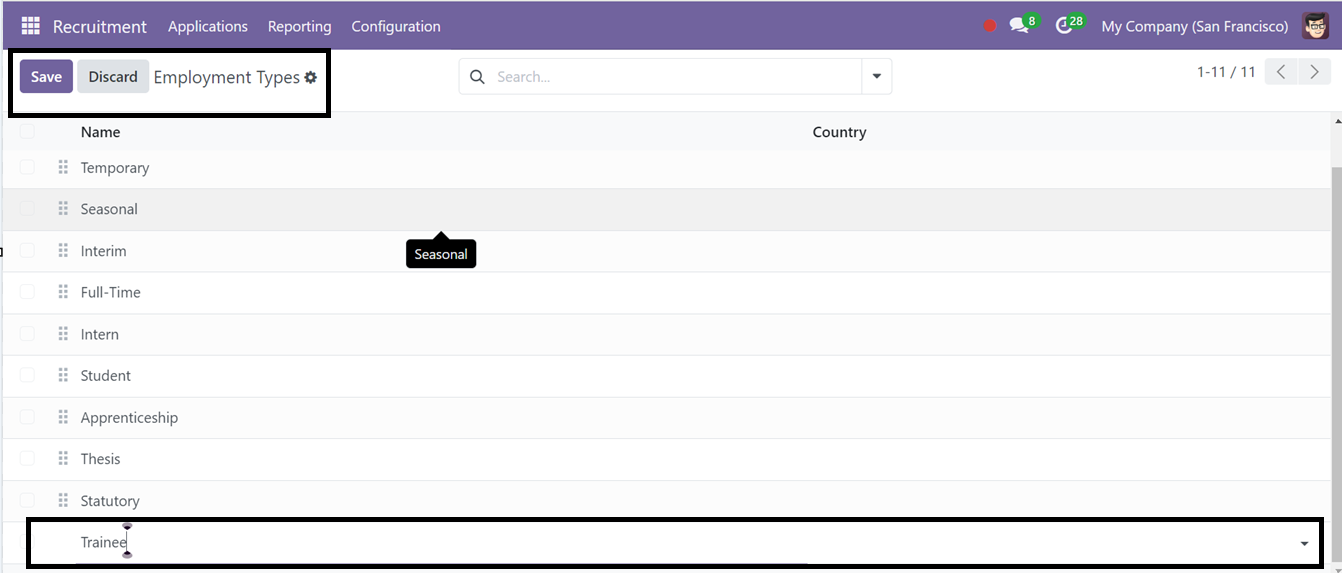Open the apps grid menu icon
The image size is (1342, 573).
[x=30, y=26]
